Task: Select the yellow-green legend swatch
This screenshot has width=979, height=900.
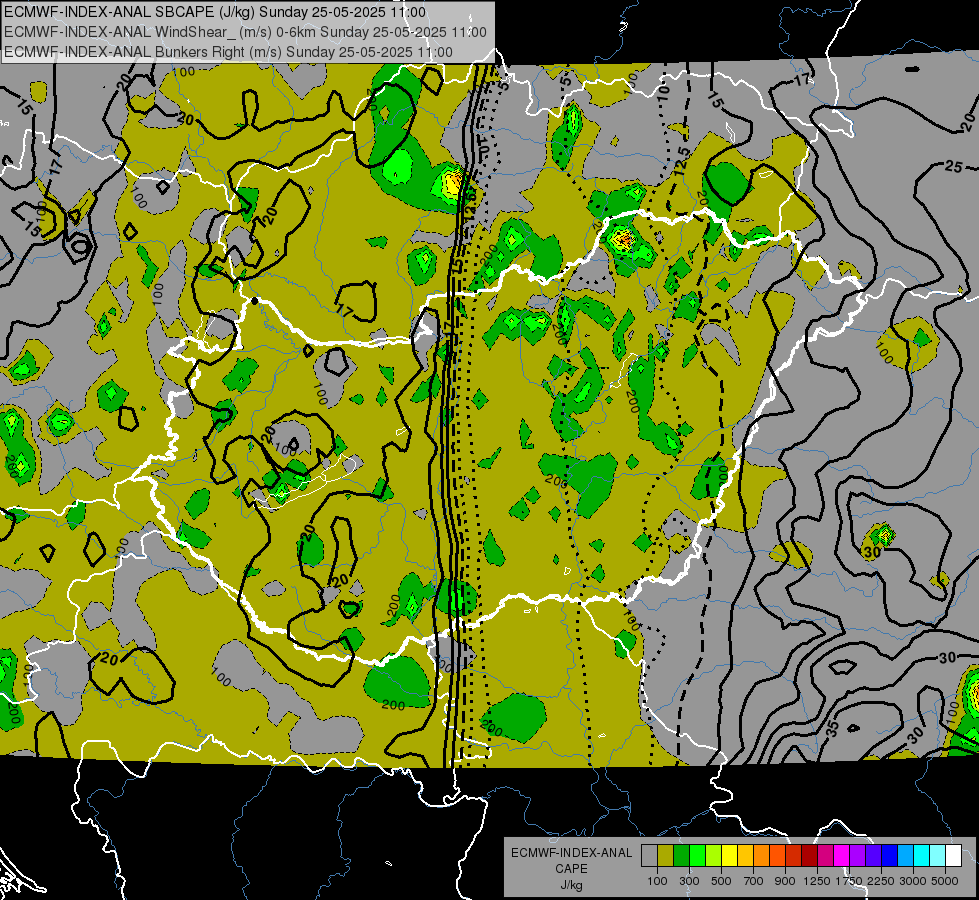Action: pyautogui.click(x=713, y=856)
